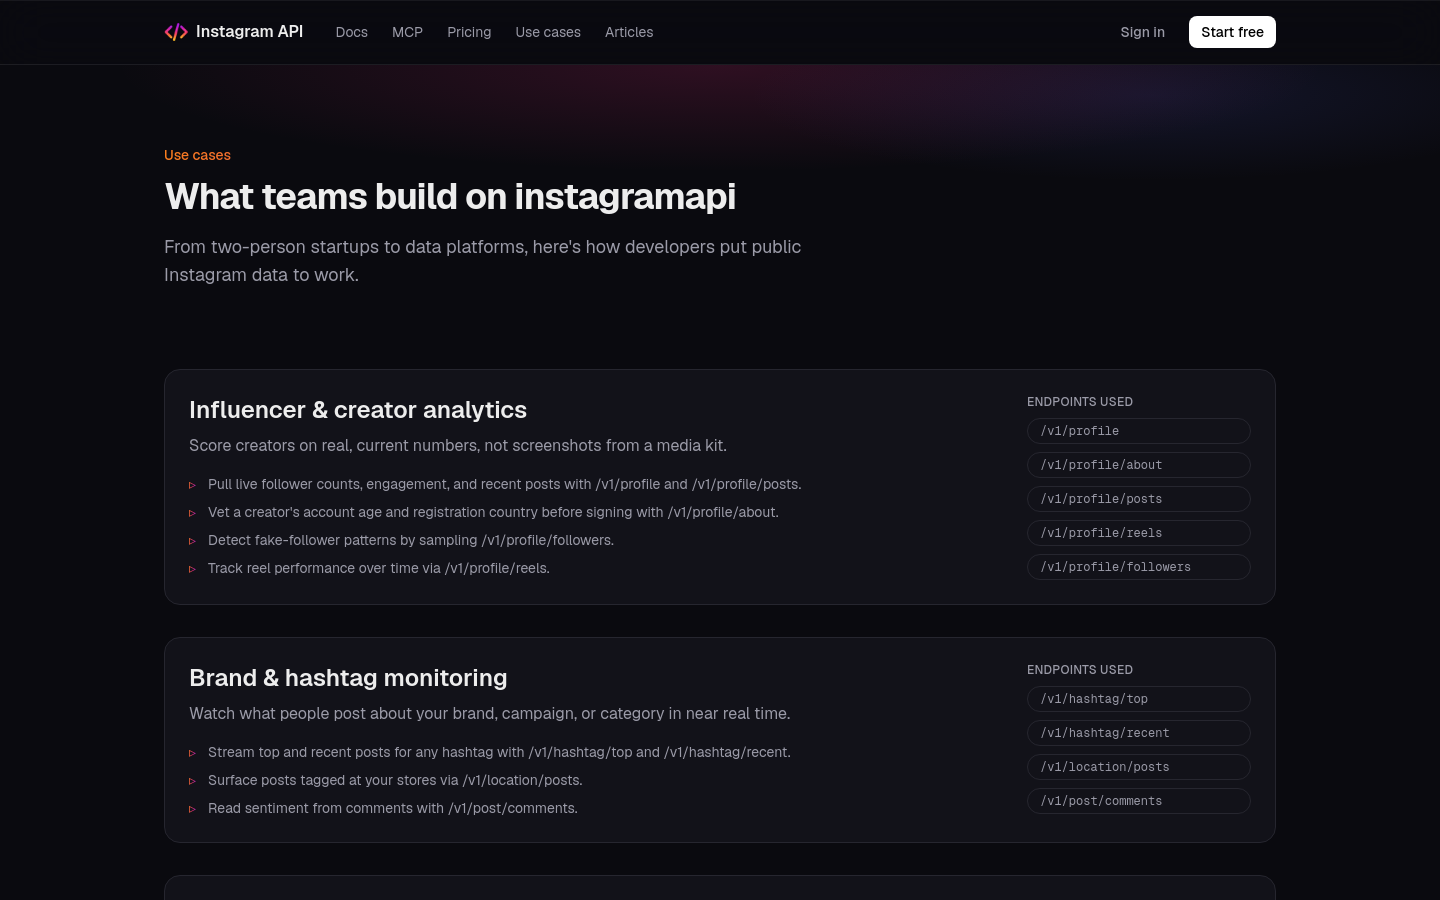Click the bullet arrow beside Detect fake-follower patterns
The width and height of the screenshot is (1440, 900).
click(192, 541)
